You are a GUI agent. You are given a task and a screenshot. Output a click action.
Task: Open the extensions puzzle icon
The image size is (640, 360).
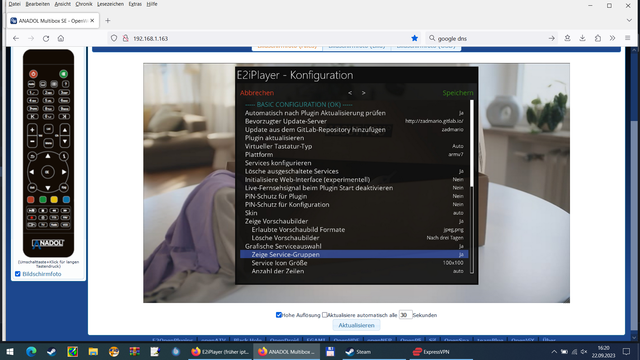tap(598, 38)
